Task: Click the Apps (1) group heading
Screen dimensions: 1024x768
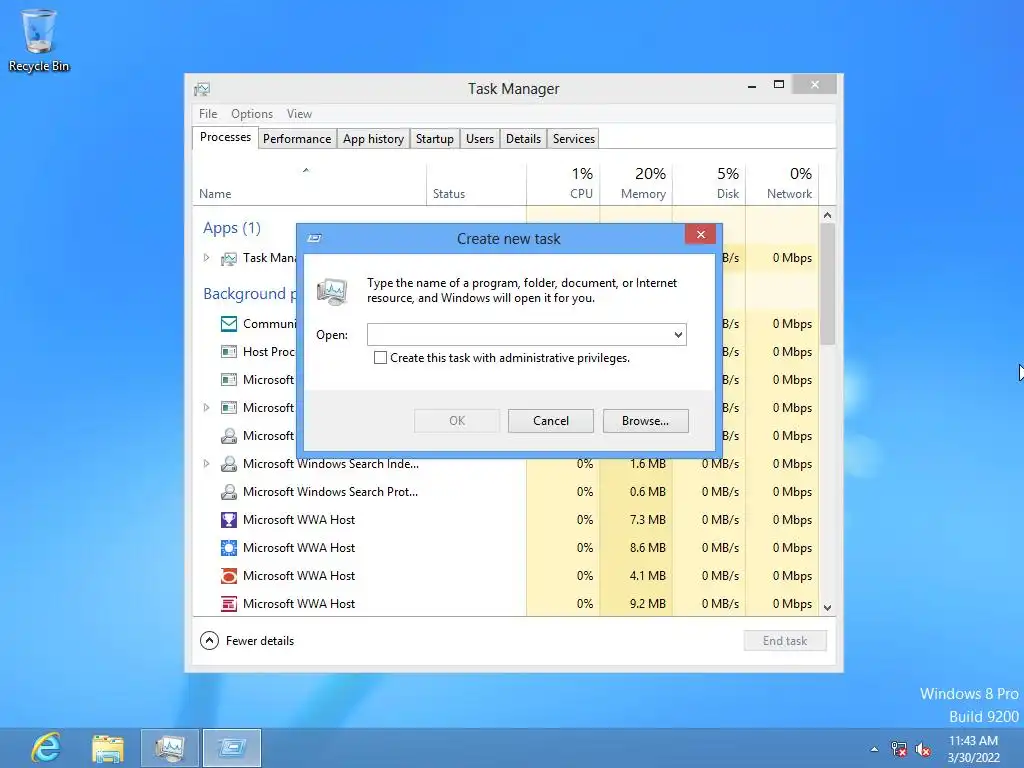Action: 232,228
